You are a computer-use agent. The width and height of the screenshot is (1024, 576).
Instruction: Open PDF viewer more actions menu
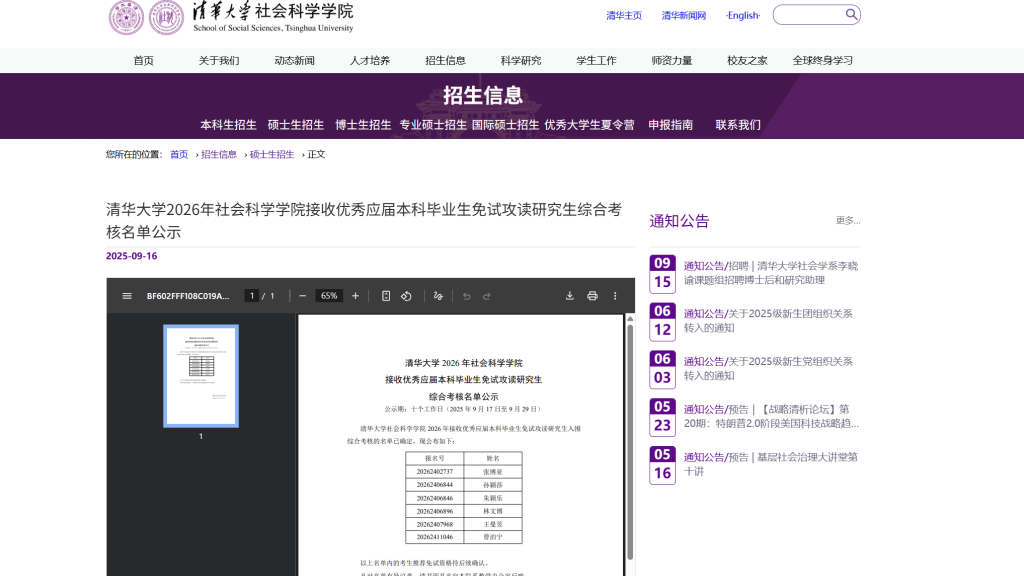tap(615, 296)
